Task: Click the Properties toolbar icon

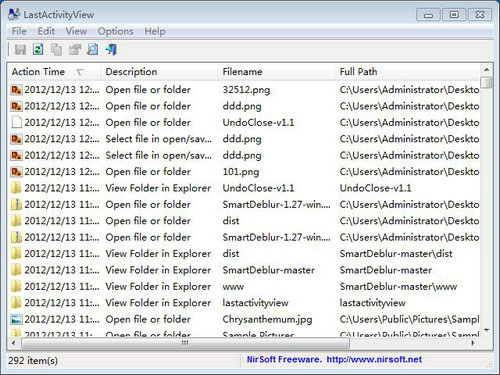Action: coord(74,50)
